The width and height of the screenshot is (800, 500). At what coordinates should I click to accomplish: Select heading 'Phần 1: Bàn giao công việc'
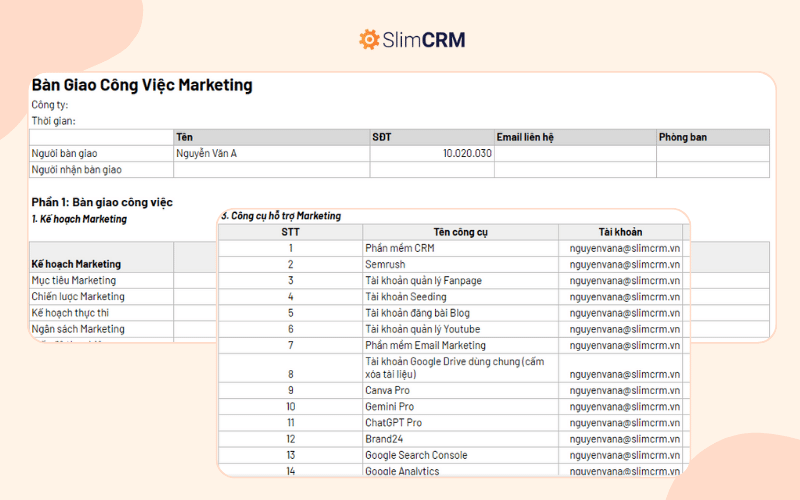coord(102,202)
